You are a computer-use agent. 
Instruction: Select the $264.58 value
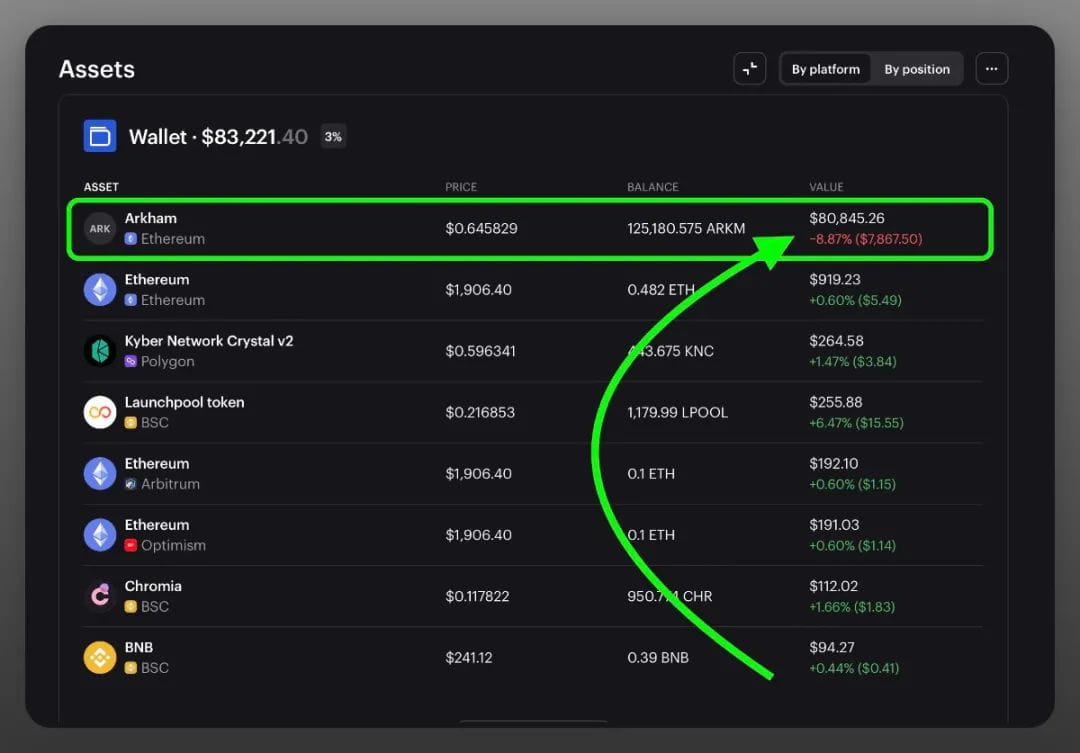tap(836, 341)
